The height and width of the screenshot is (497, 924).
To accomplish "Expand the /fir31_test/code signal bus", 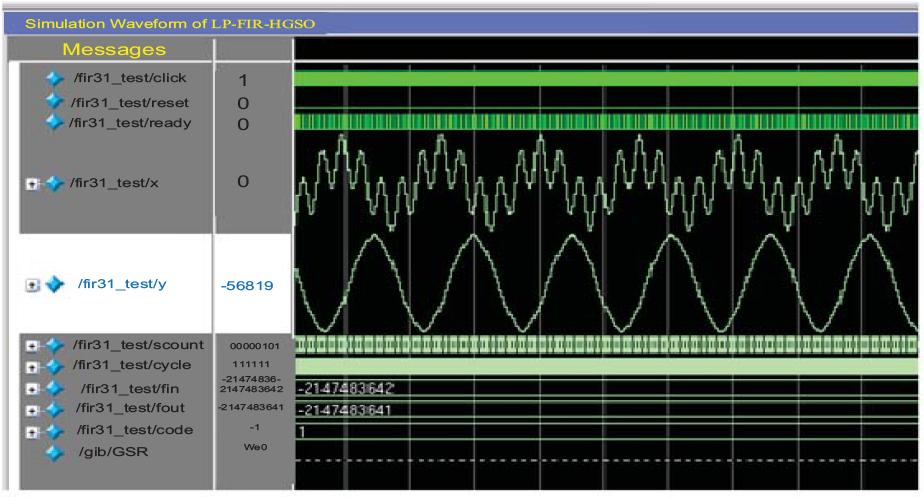I will [x=31, y=431].
